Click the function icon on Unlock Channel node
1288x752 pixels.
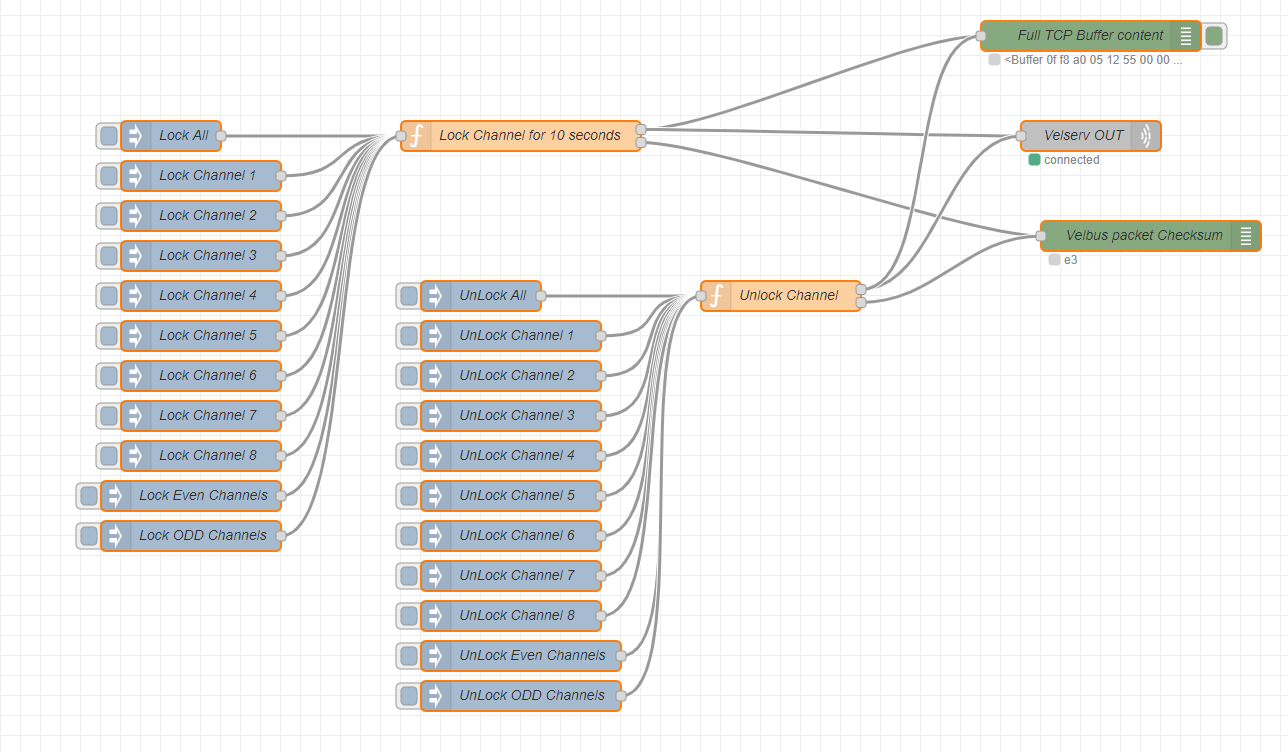tap(716, 296)
